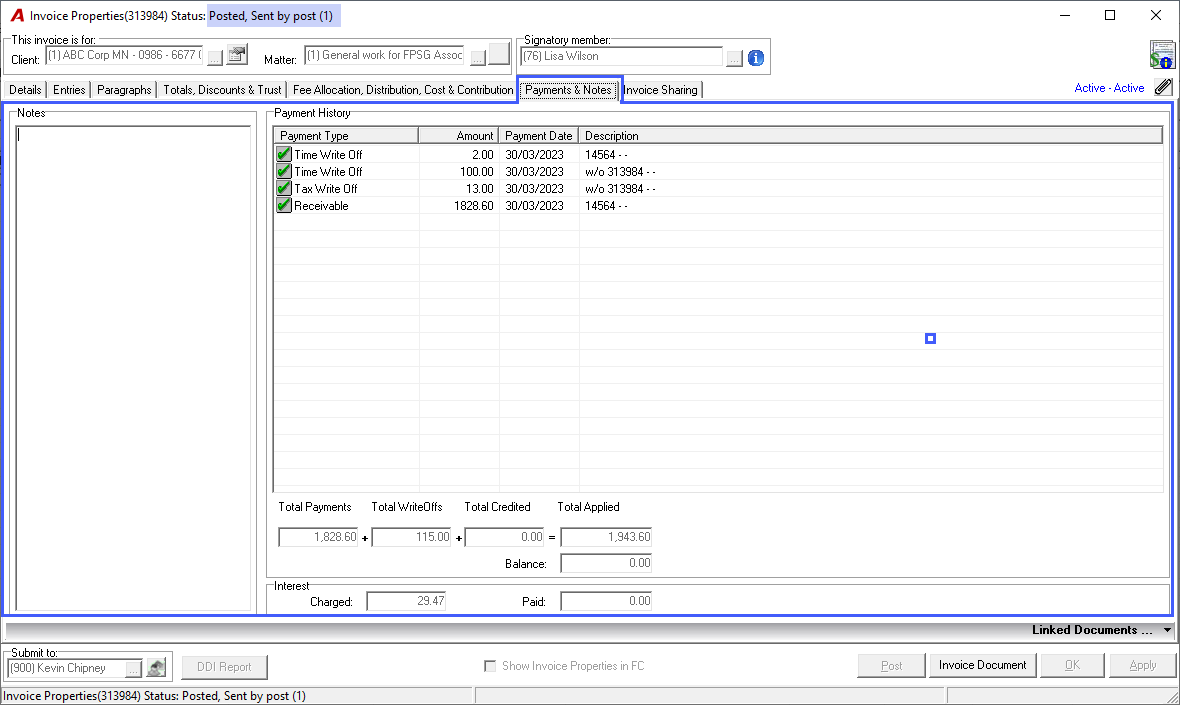Viewport: 1180px width, 705px height.
Task: Click the Post button
Action: point(892,665)
